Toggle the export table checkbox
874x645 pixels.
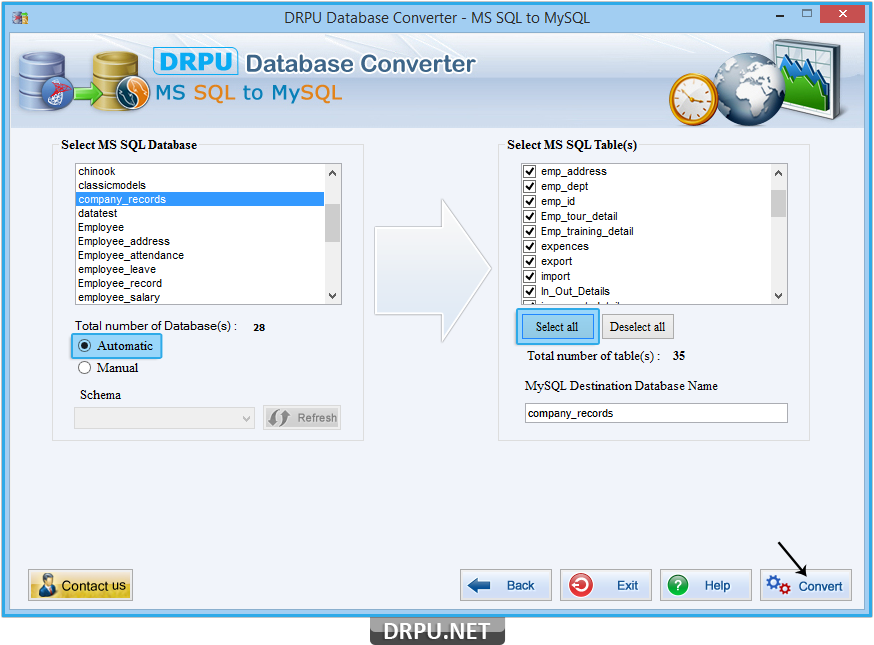point(530,261)
